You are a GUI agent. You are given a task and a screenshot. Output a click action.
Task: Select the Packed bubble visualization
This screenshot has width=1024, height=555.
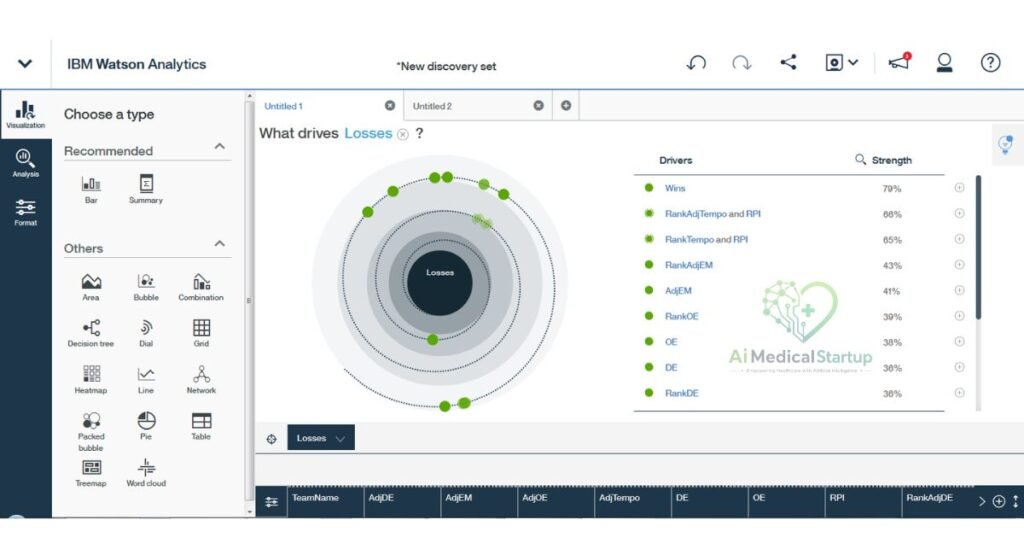coord(91,432)
